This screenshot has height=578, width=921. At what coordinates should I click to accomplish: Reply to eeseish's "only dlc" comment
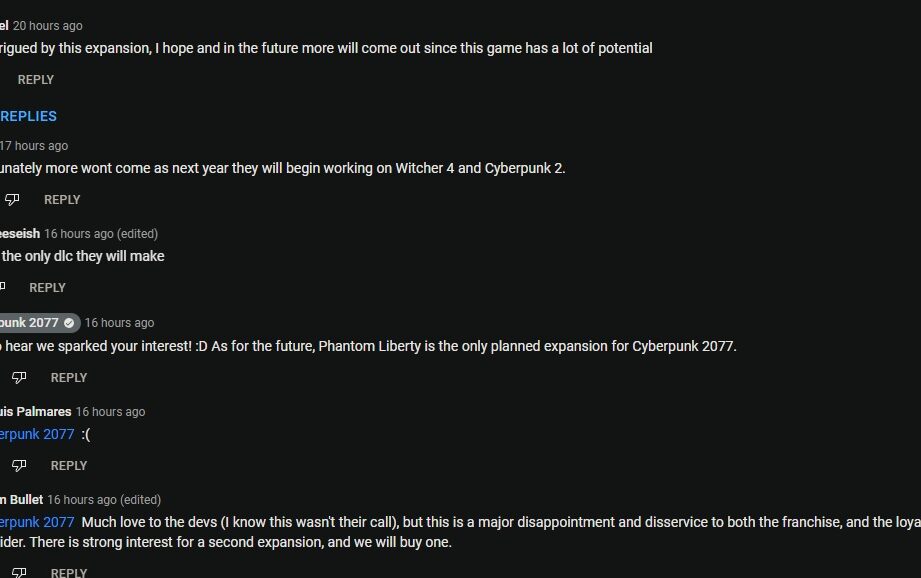pos(47,288)
